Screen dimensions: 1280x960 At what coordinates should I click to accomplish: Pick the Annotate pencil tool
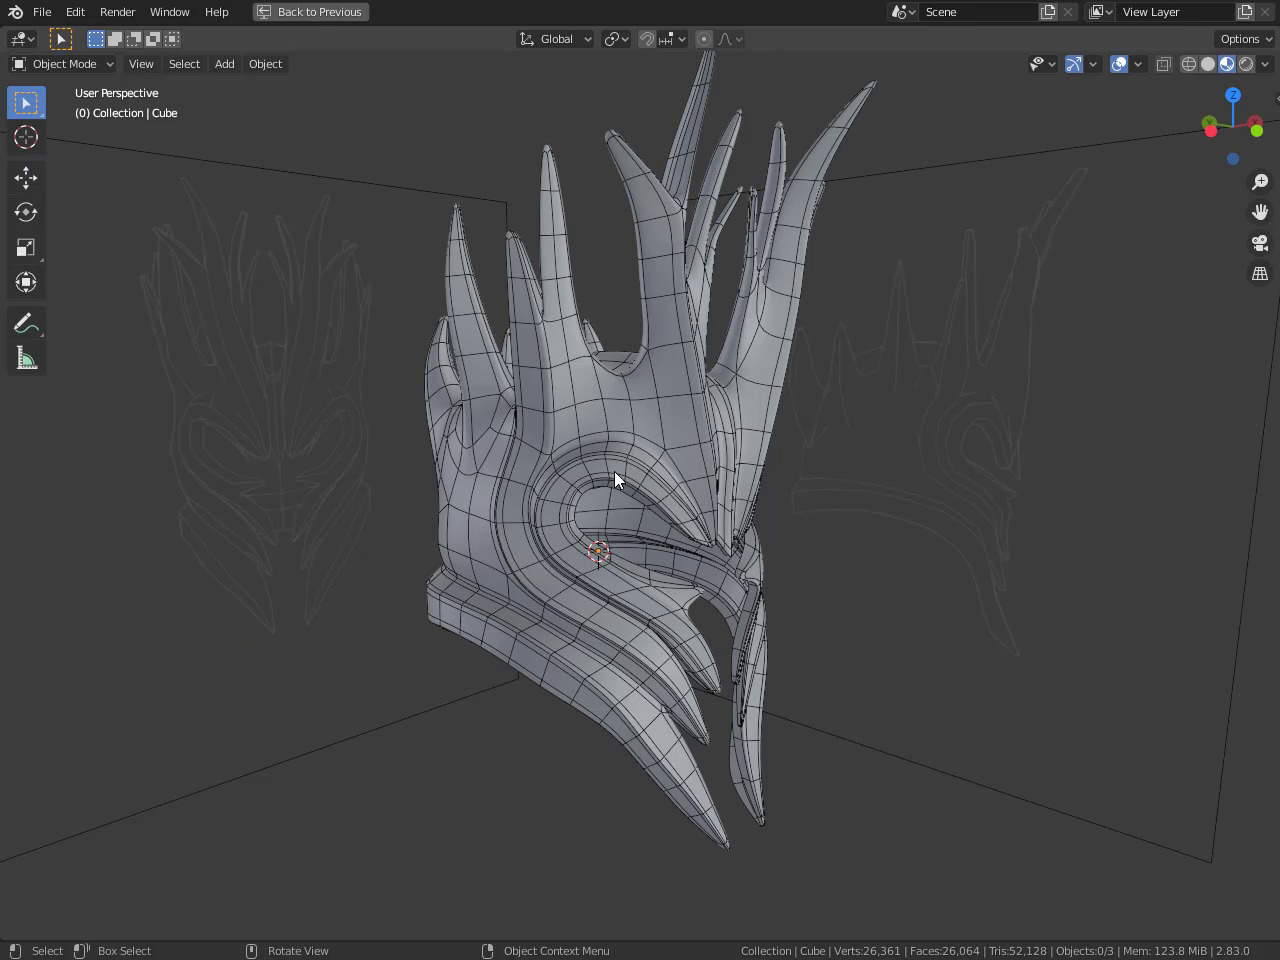26,323
